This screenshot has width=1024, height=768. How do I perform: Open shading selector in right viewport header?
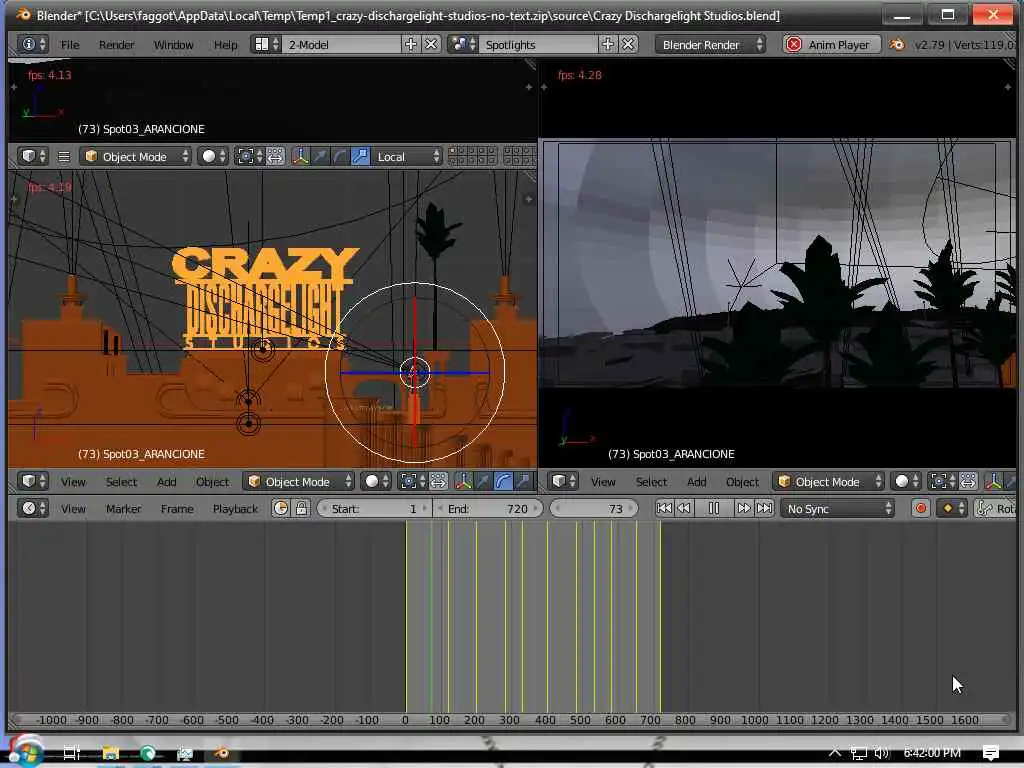click(906, 482)
